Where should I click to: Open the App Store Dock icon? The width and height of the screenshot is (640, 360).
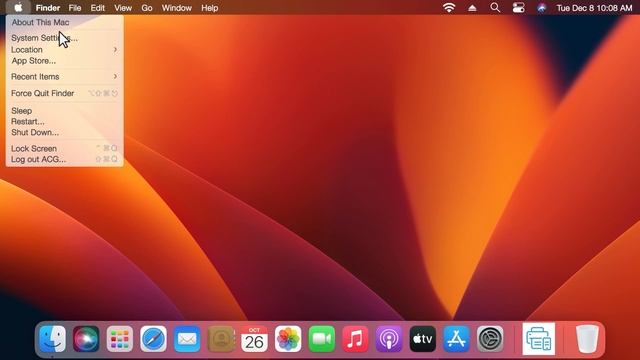(x=456, y=339)
